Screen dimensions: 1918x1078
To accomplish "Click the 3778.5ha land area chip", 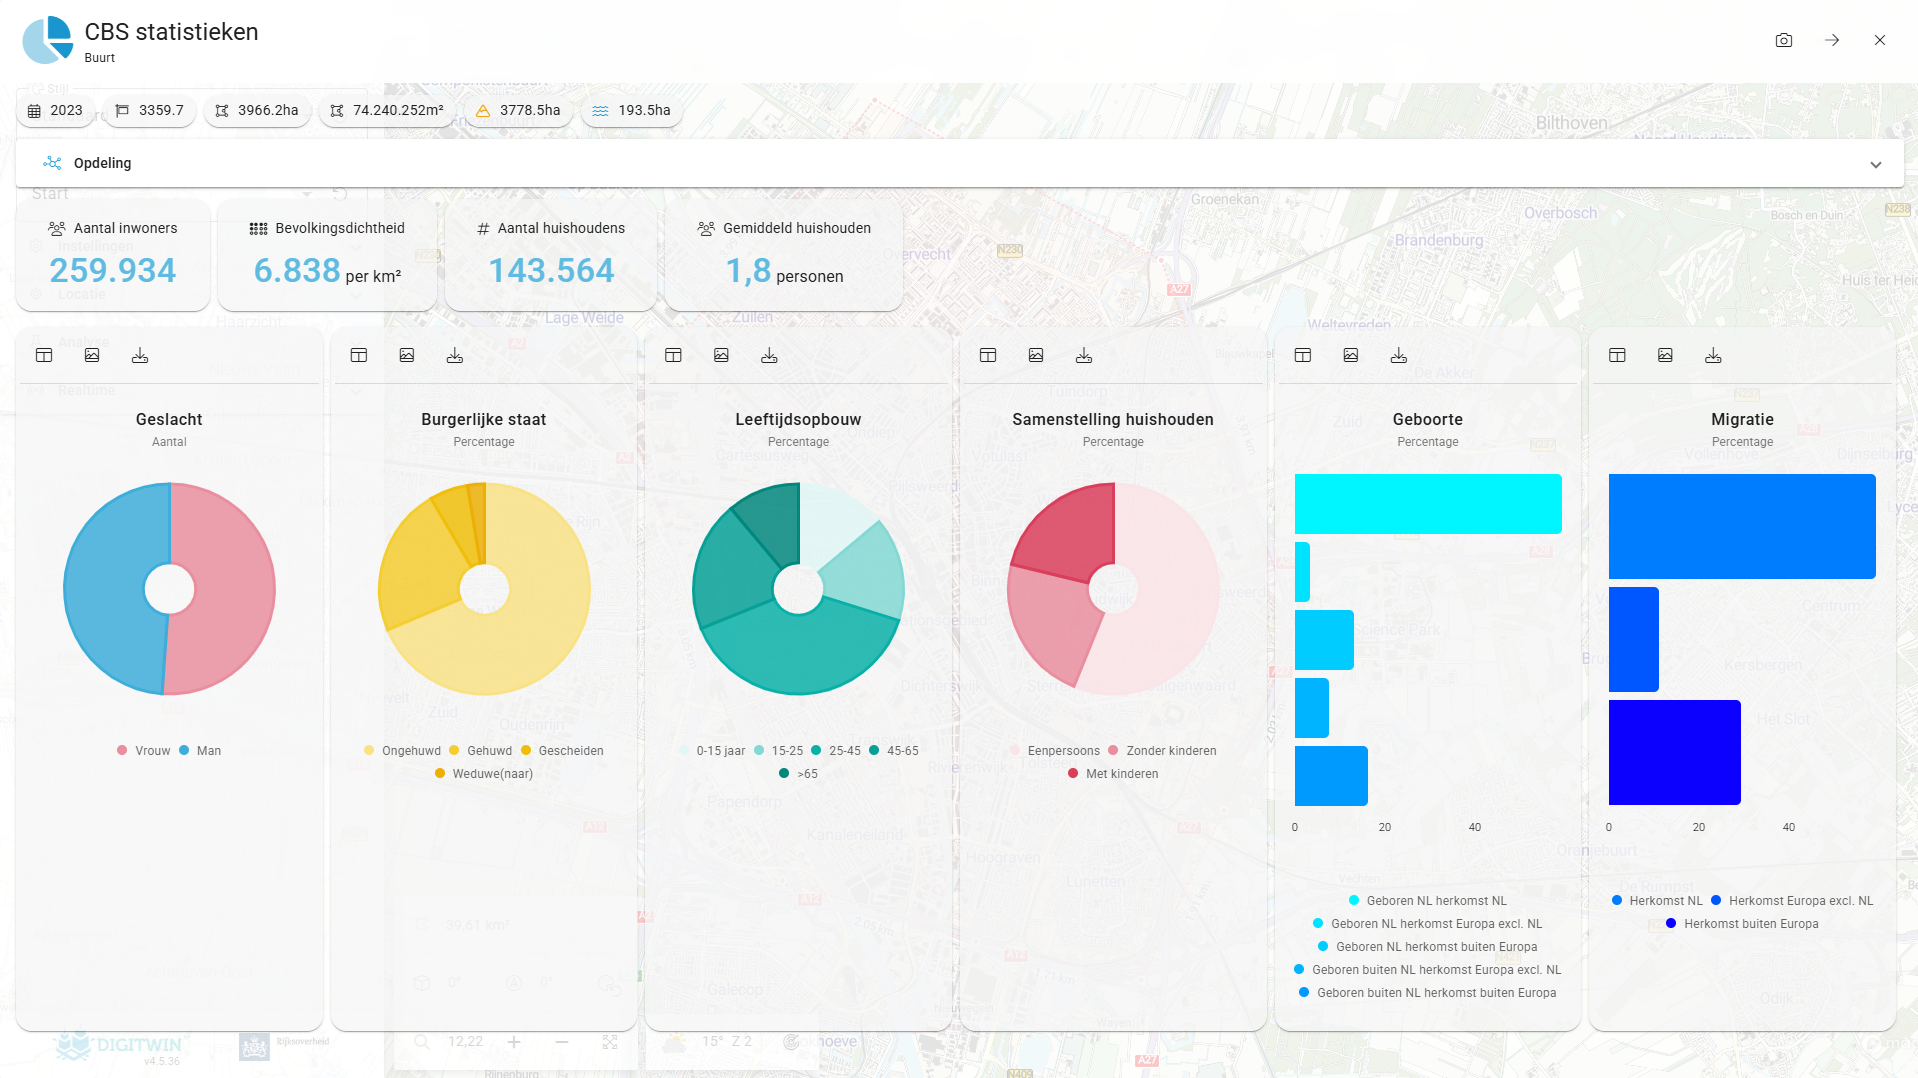I will [518, 110].
